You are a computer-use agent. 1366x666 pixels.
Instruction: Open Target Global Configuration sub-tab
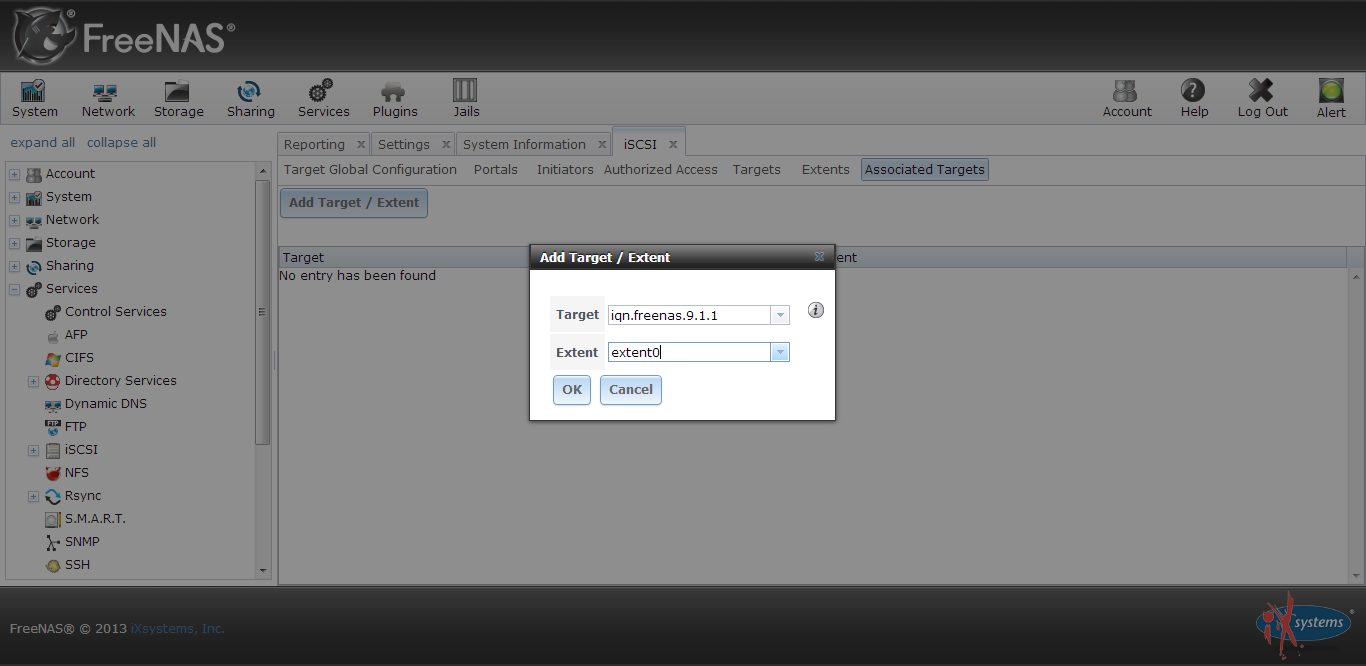click(x=370, y=170)
